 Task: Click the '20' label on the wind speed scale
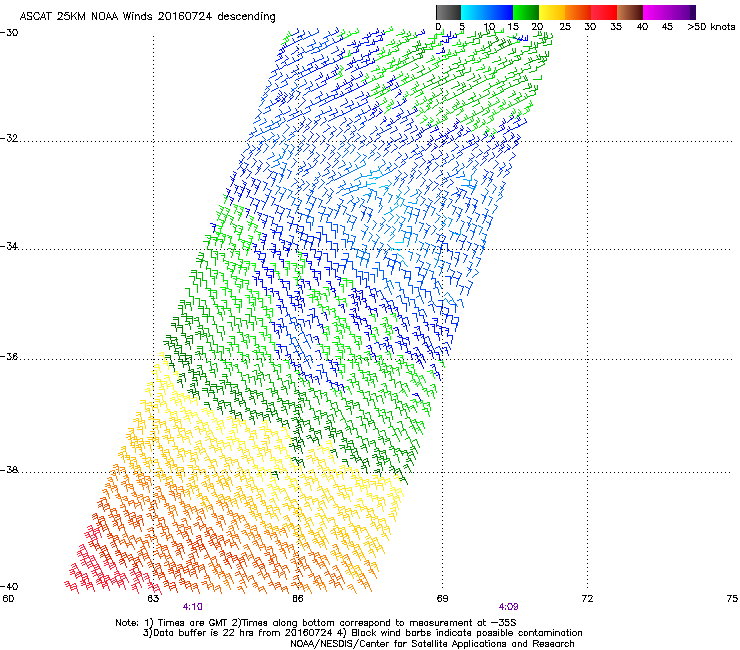538,27
